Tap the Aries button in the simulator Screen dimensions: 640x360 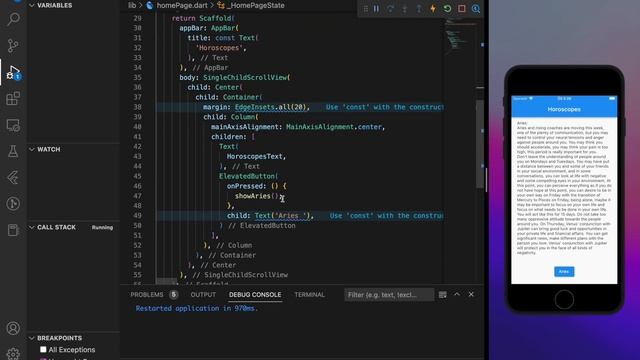pyautogui.click(x=564, y=271)
